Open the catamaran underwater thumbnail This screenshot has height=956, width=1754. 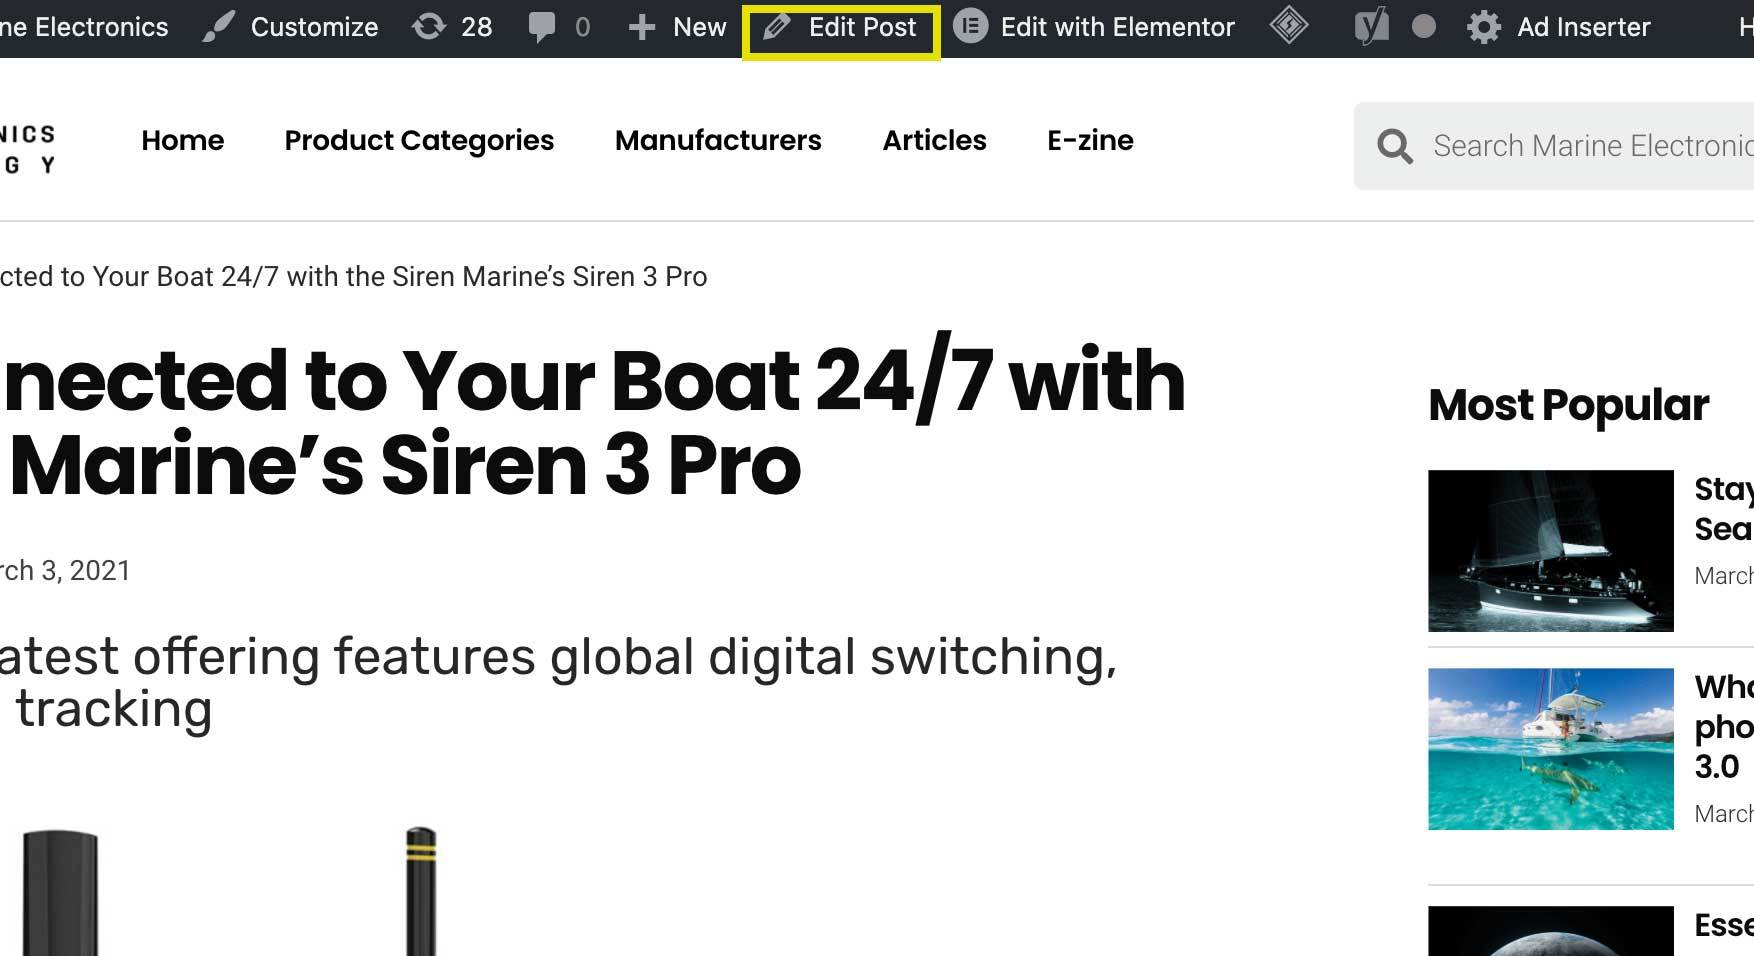pos(1550,749)
